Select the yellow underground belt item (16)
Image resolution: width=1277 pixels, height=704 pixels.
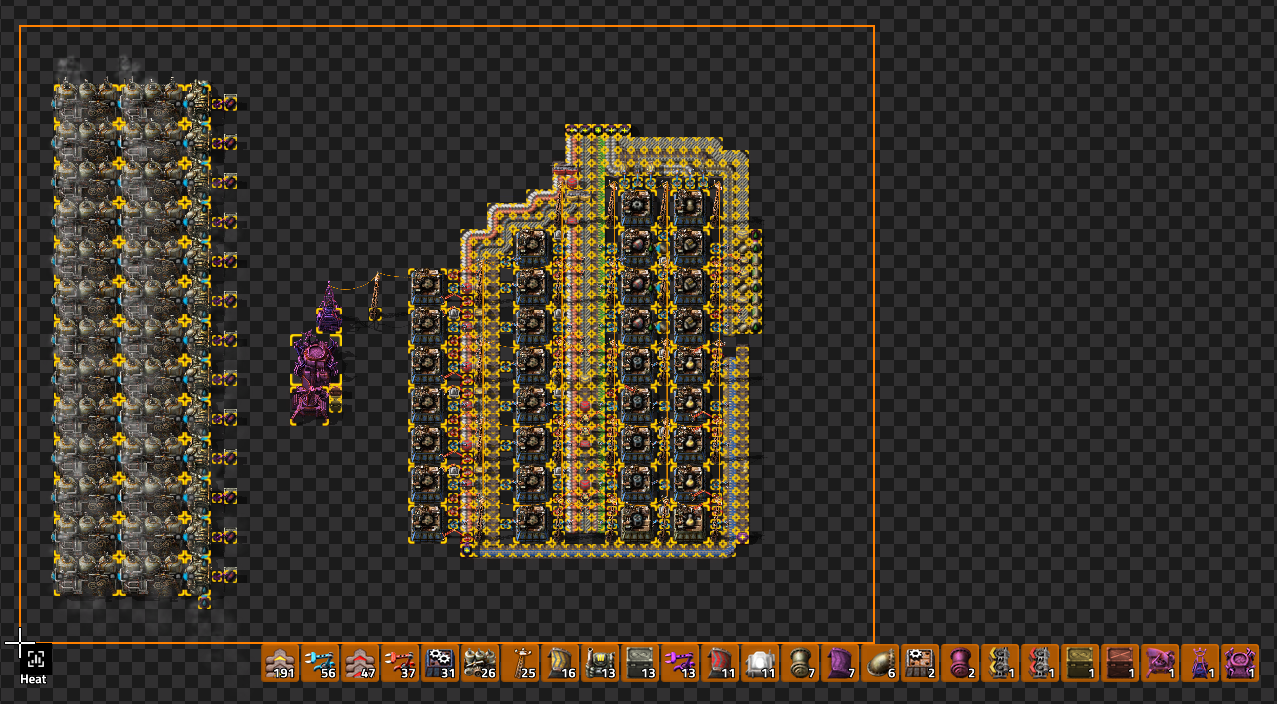560,663
